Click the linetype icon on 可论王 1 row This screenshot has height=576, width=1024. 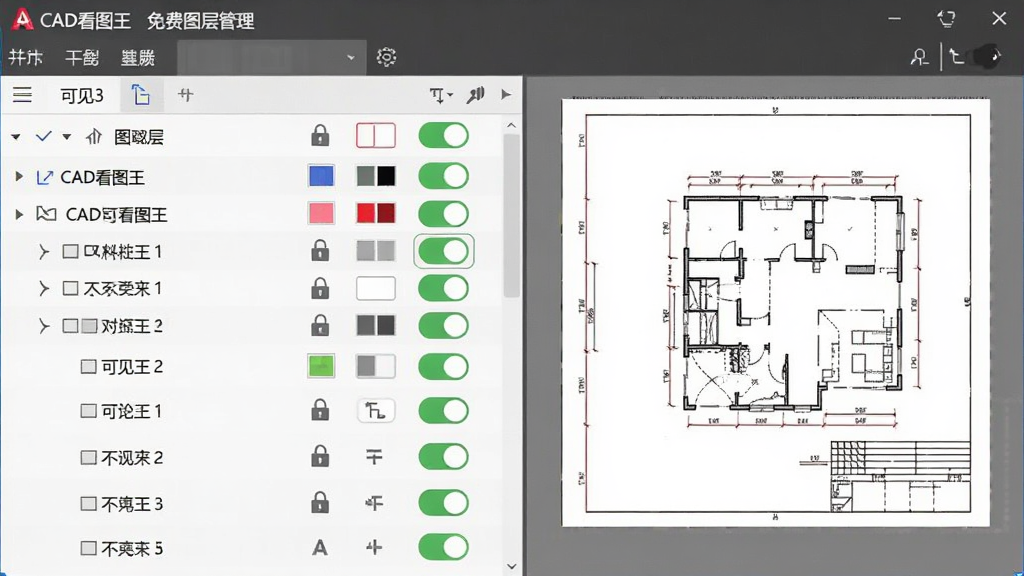(376, 411)
